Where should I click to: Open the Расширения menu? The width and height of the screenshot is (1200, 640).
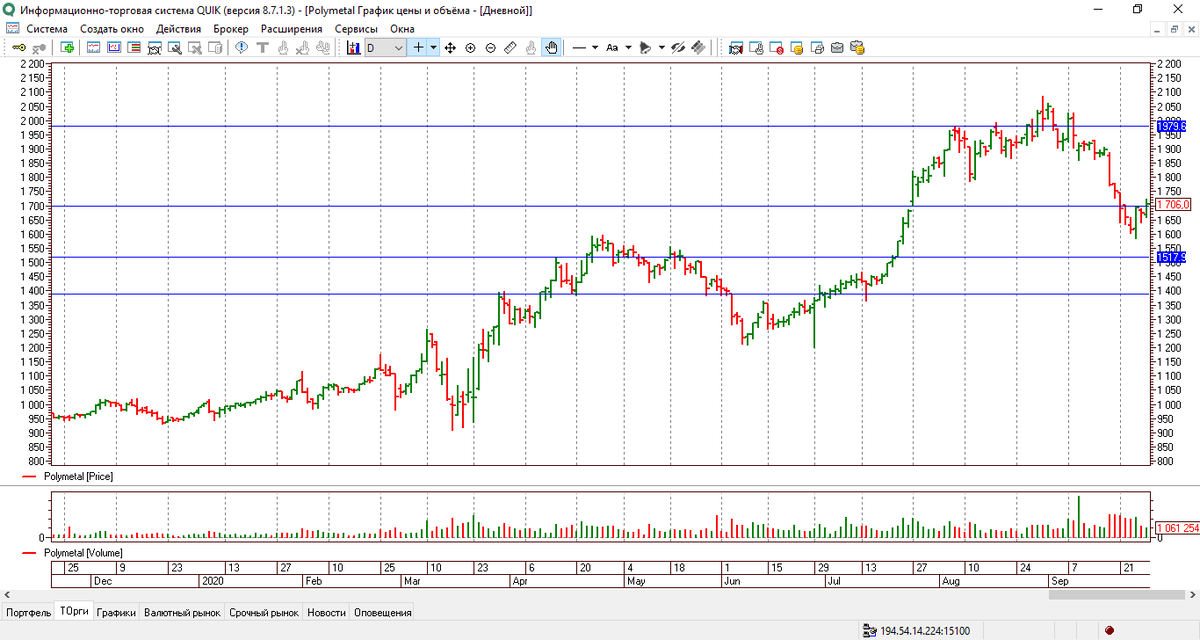click(x=292, y=29)
